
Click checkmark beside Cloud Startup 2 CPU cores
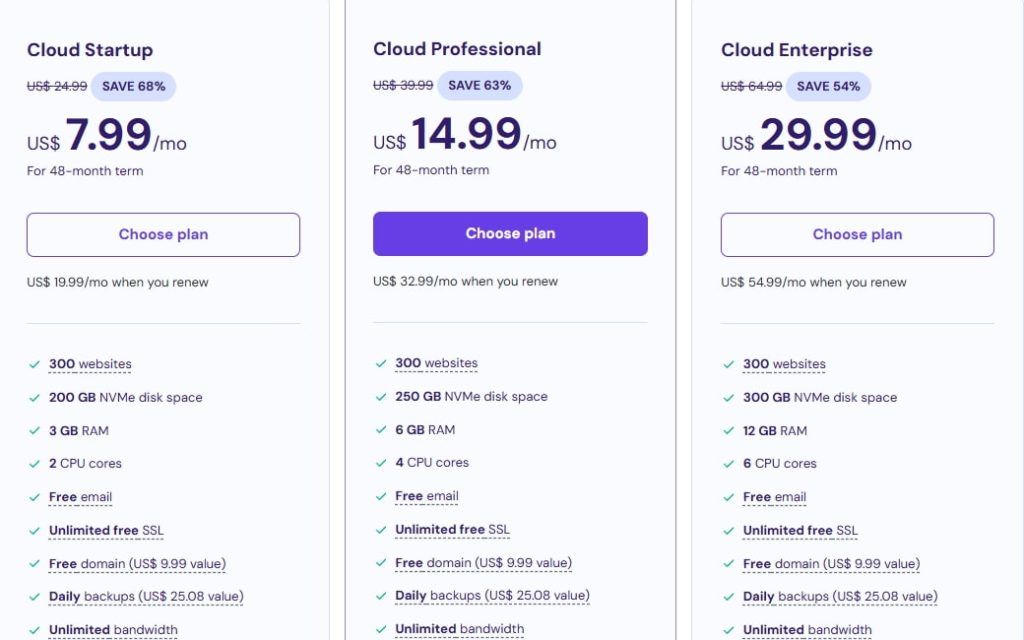[x=34, y=464]
